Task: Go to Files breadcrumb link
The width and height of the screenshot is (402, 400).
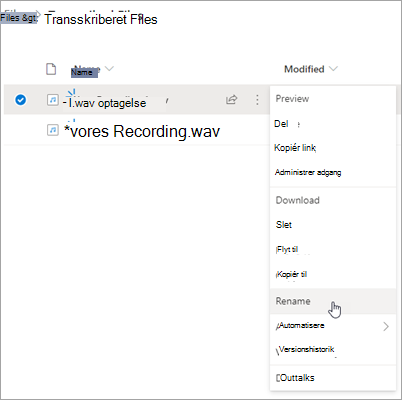Action: [18, 18]
